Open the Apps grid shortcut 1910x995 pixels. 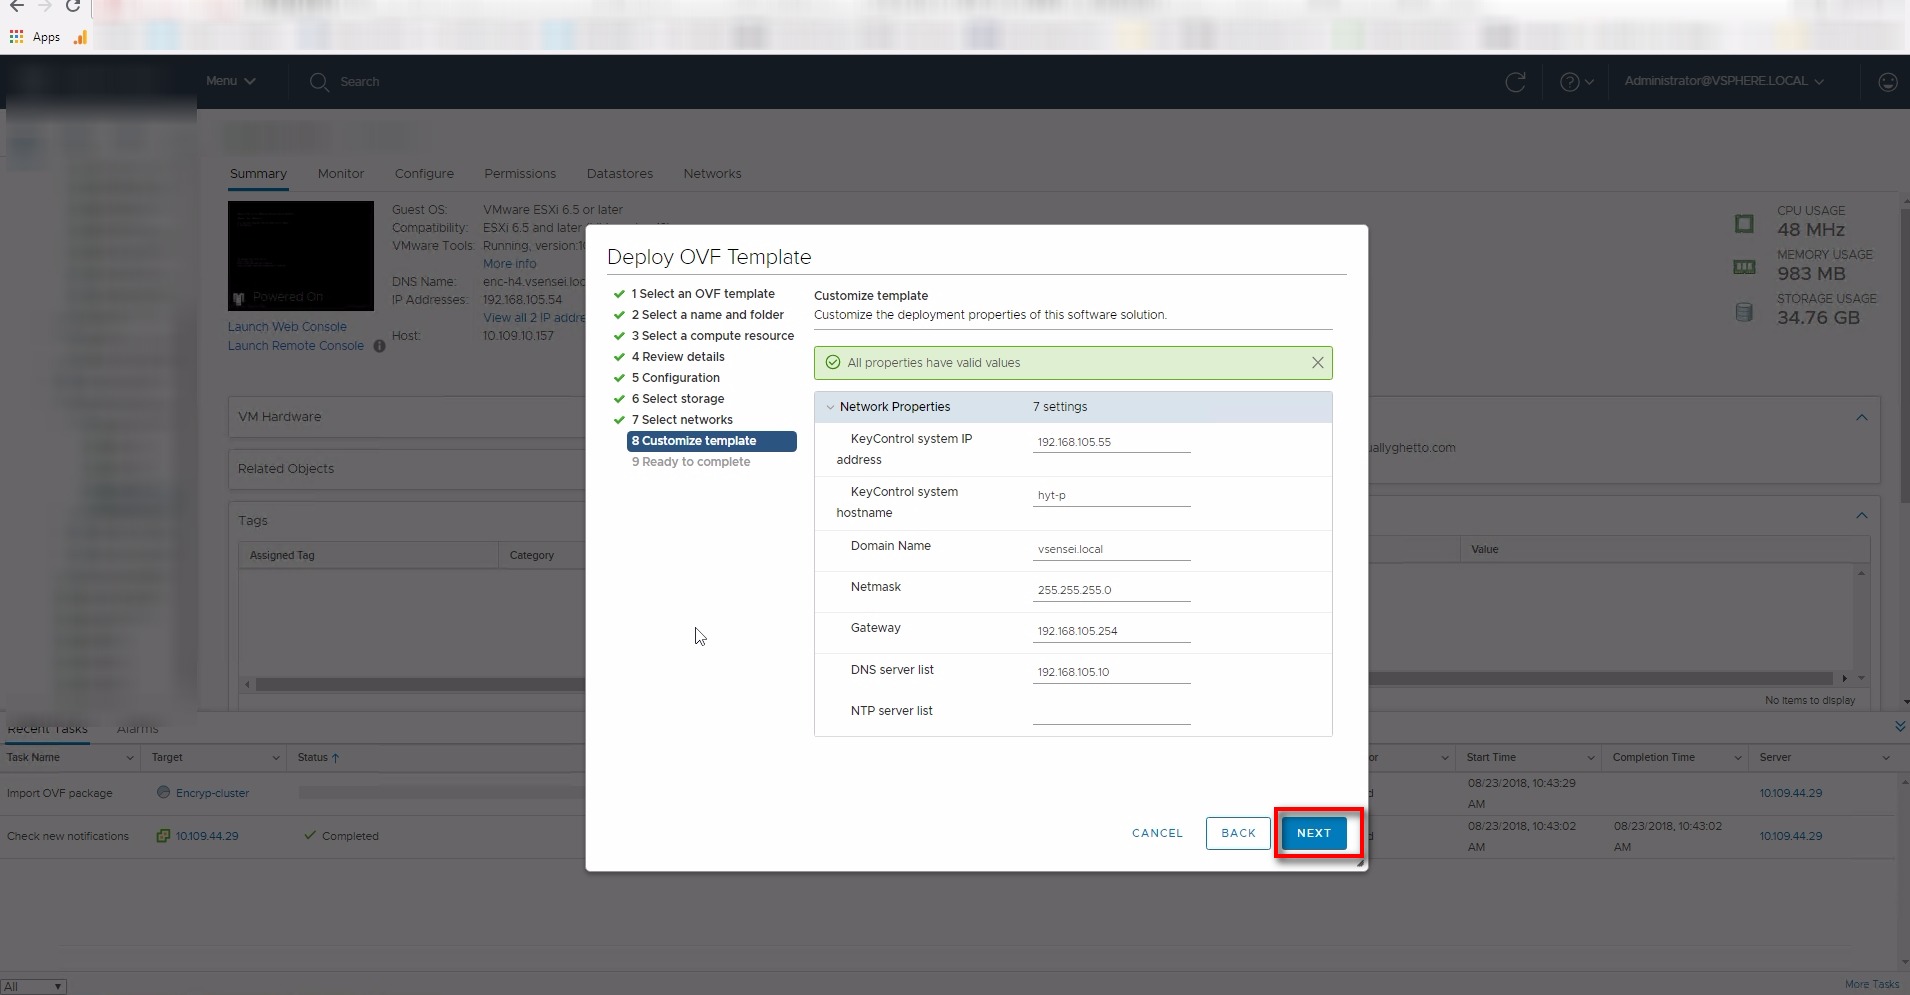tap(16, 37)
